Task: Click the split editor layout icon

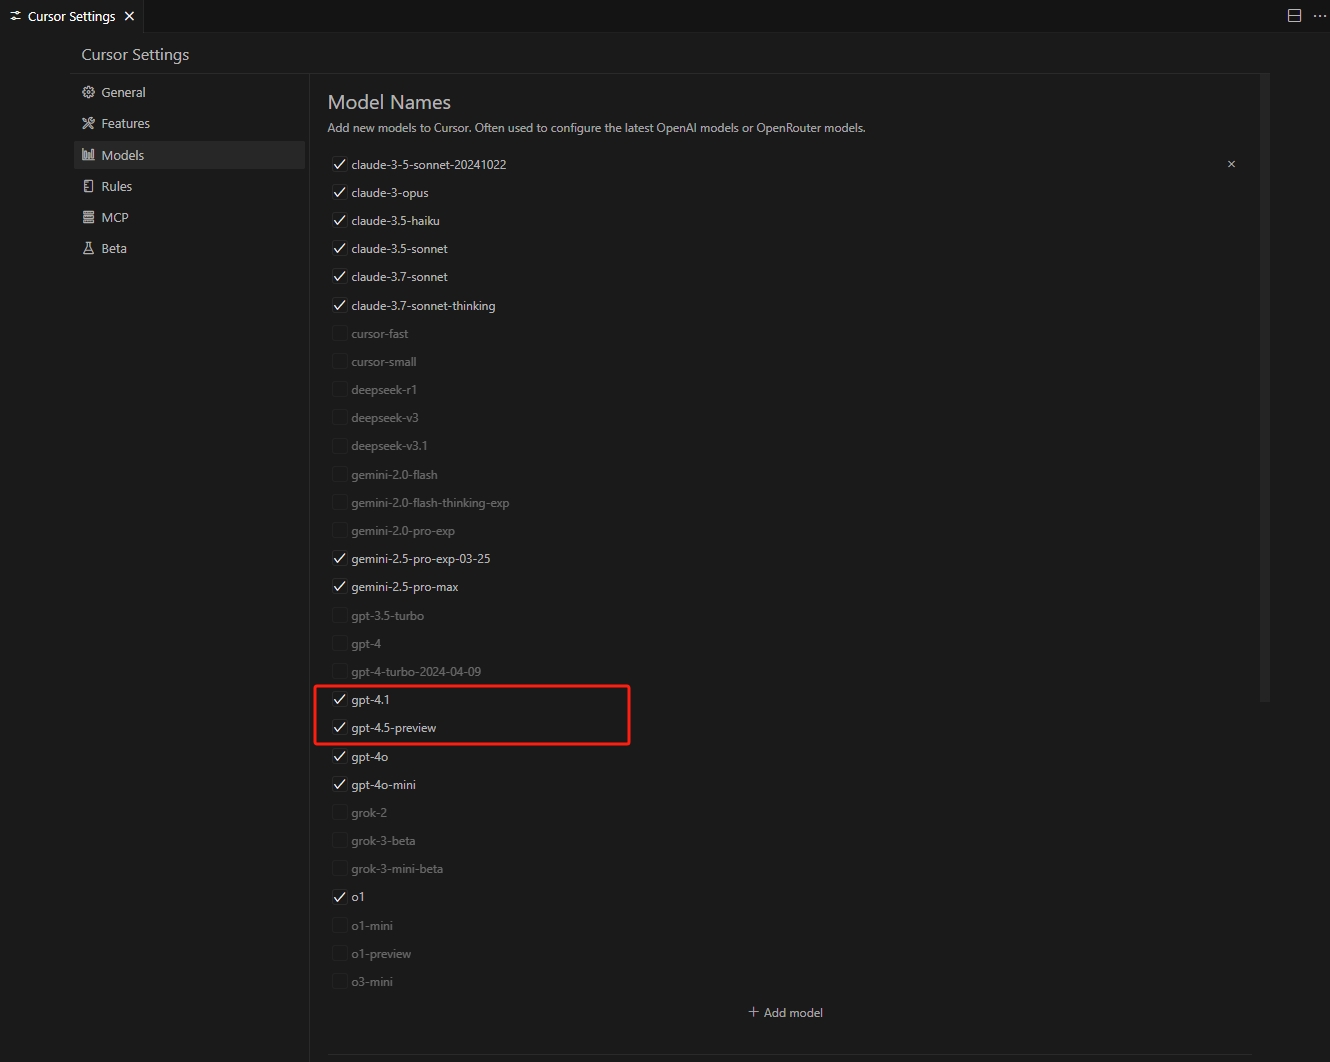Action: coord(1294,16)
